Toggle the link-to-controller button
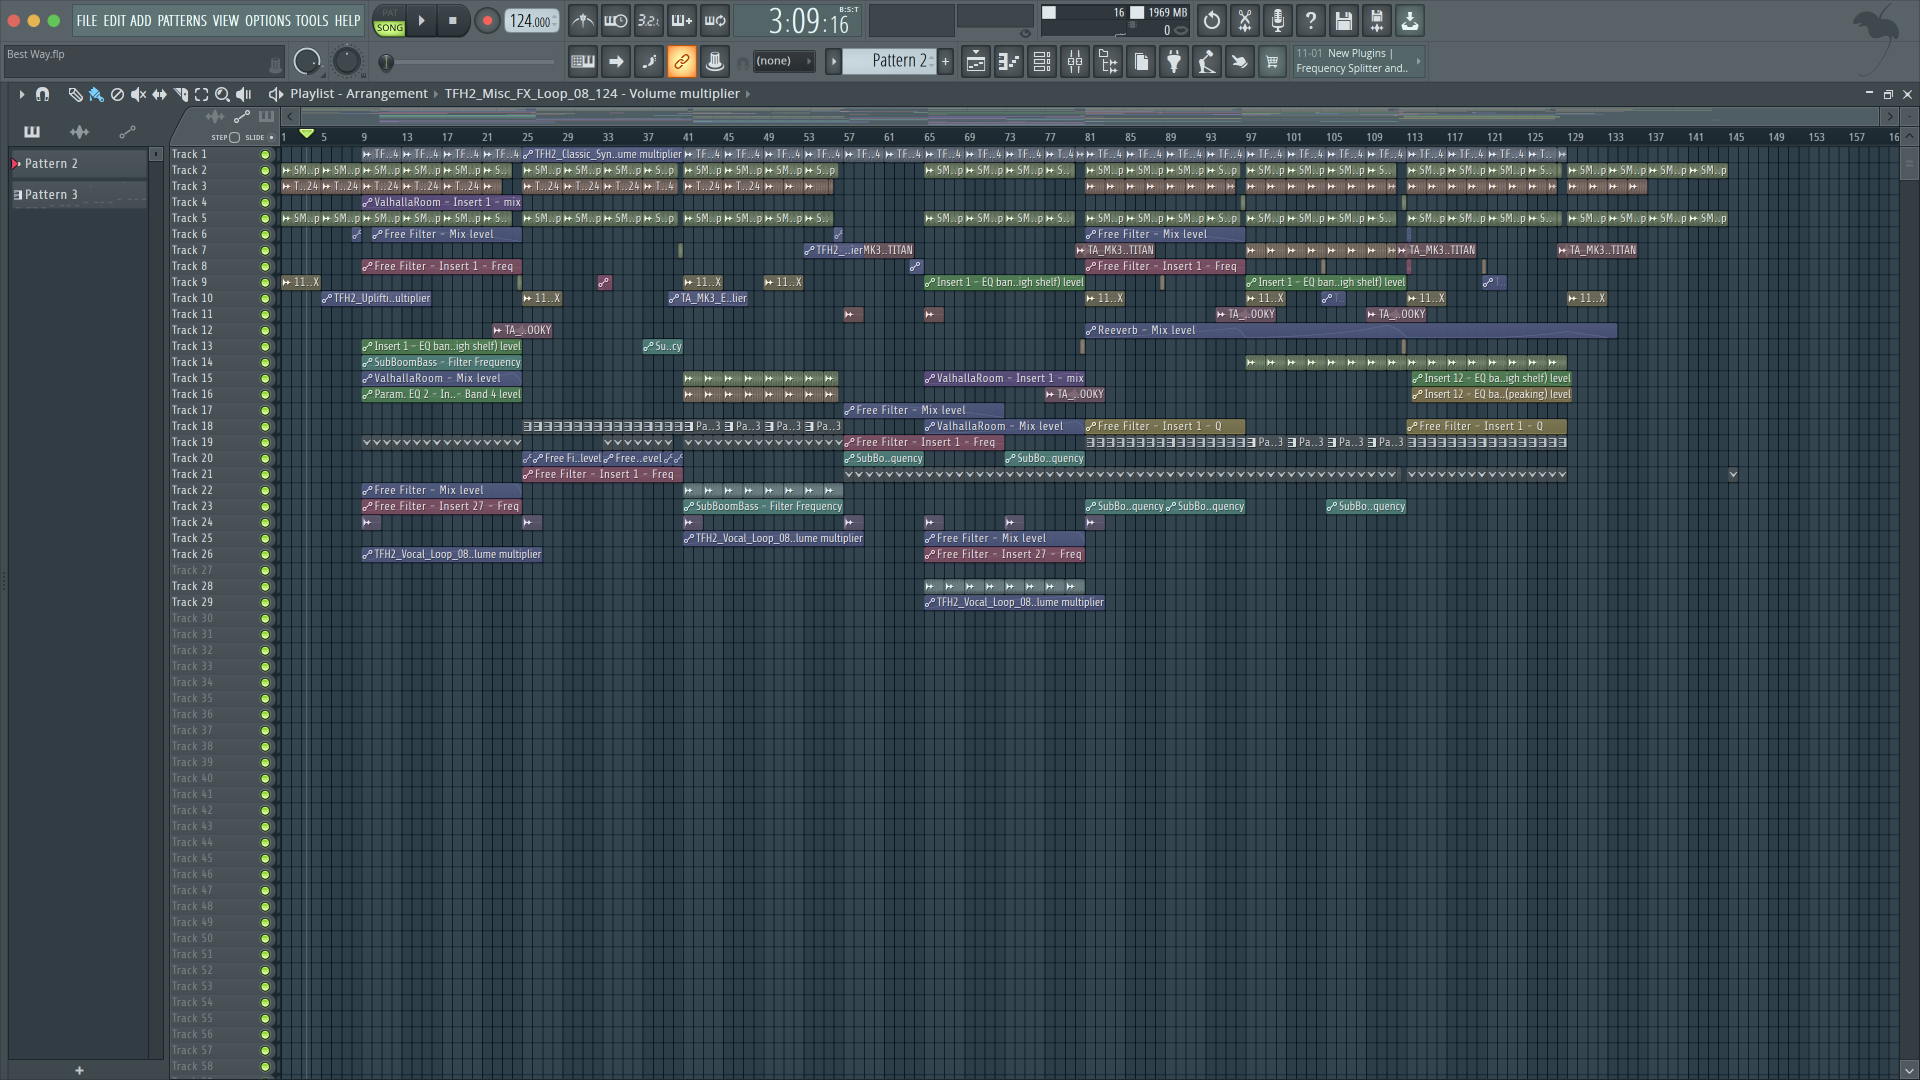Screen dimensions: 1920x1080 (682, 62)
